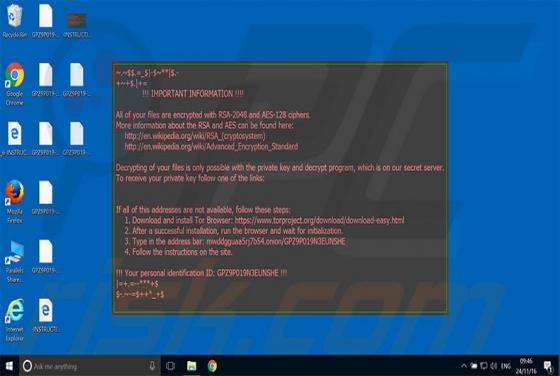Launch Chrome from the taskbar
The image size is (560, 376).
coord(212,366)
